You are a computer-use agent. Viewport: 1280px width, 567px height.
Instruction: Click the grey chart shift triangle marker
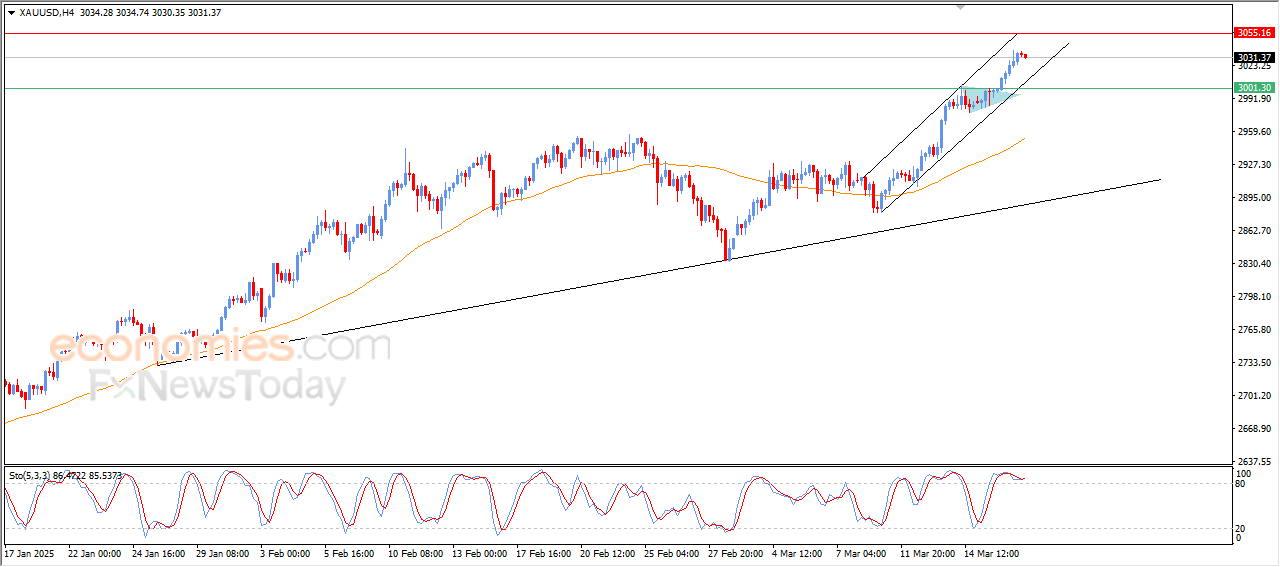[961, 7]
